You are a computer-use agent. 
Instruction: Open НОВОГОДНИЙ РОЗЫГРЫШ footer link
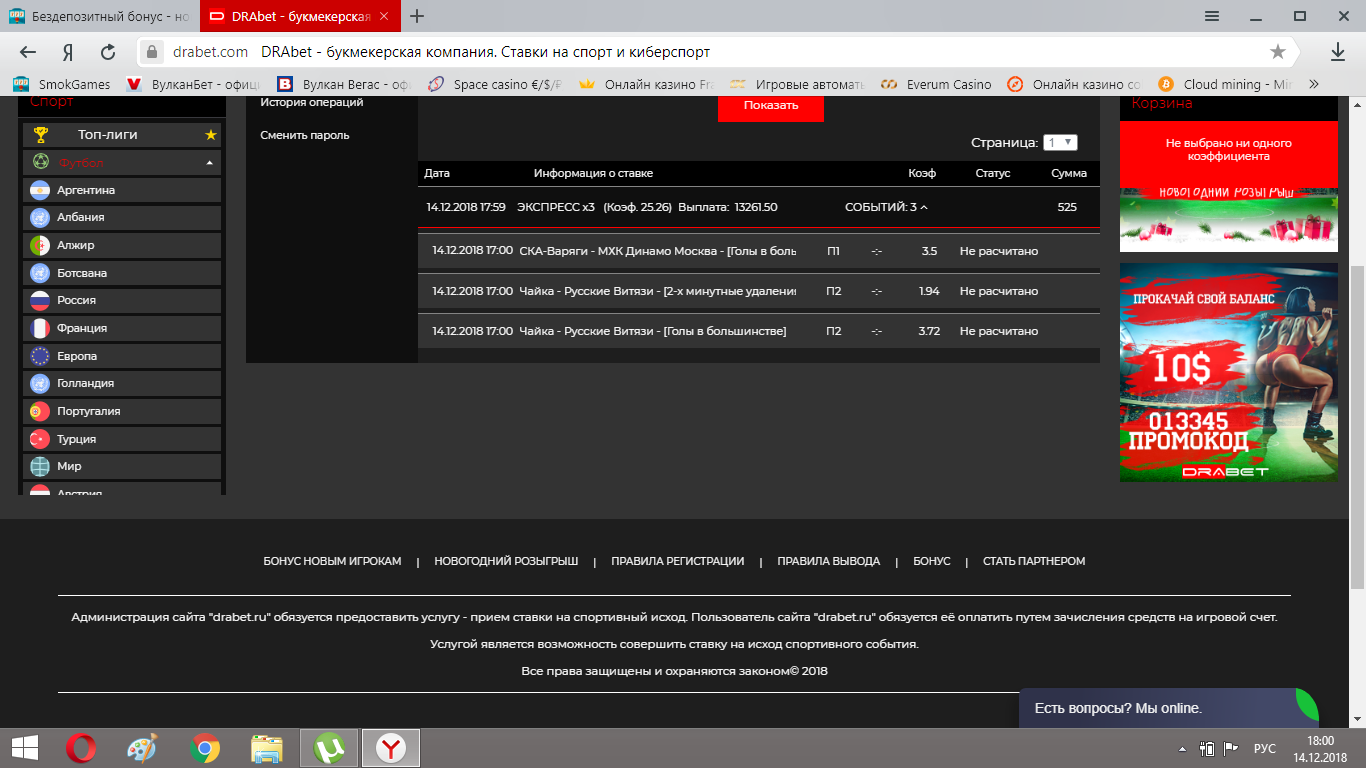click(506, 561)
